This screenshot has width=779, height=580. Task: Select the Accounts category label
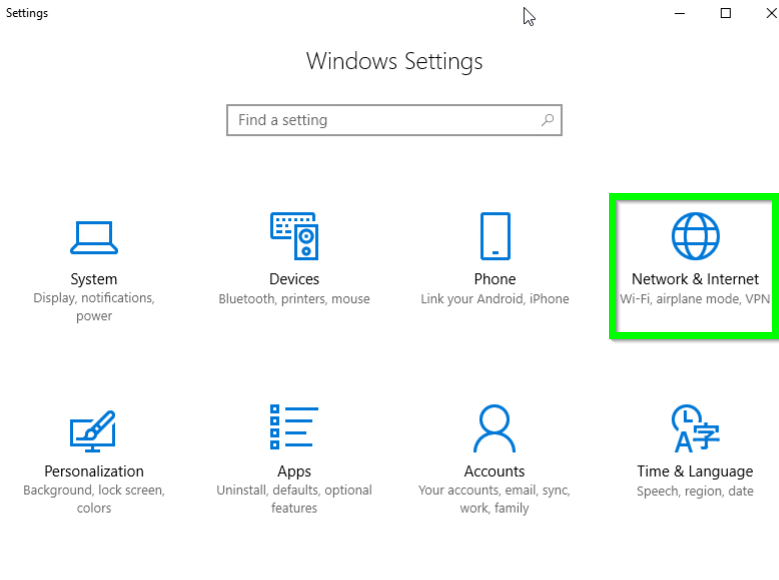pyautogui.click(x=494, y=471)
